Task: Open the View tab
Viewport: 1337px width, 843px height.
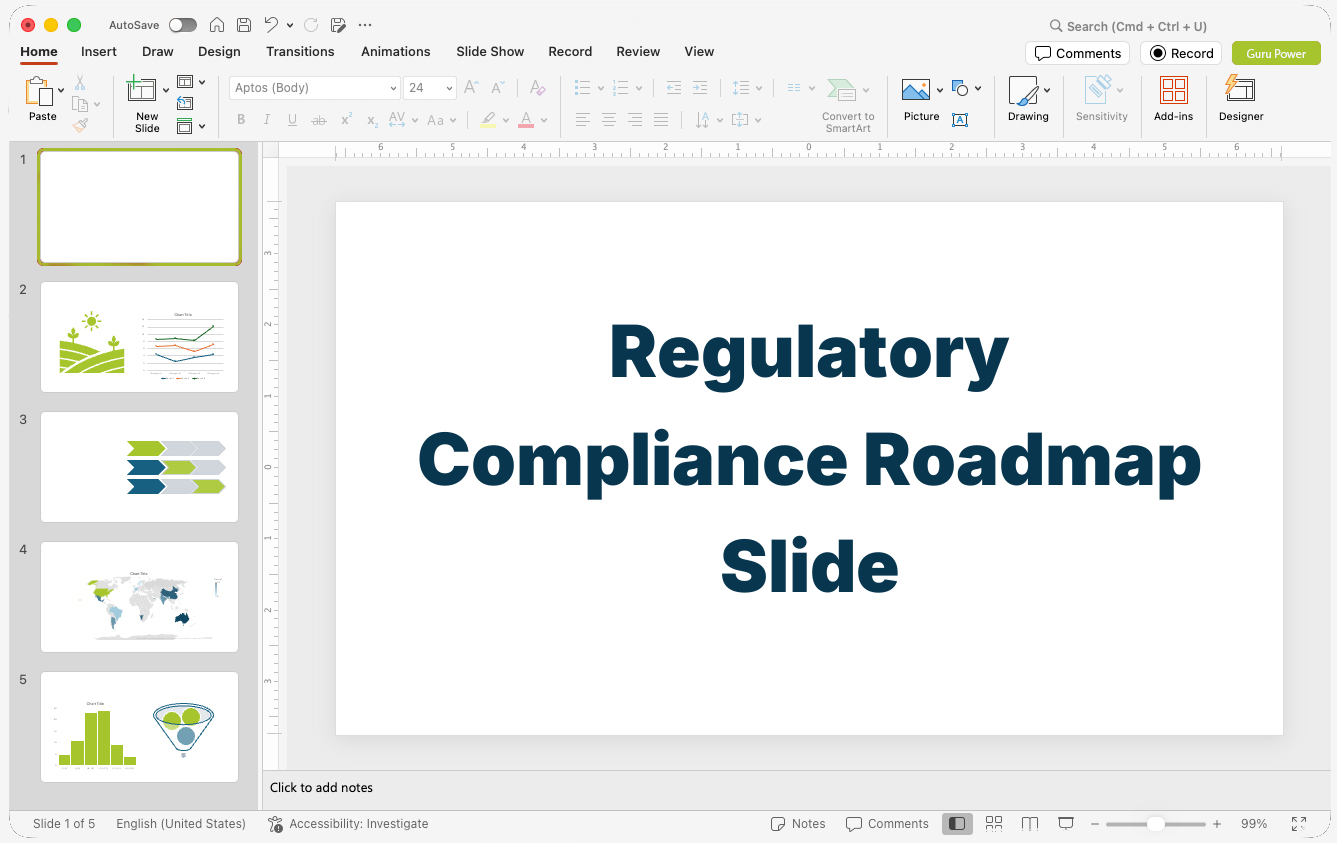Action: pos(699,52)
